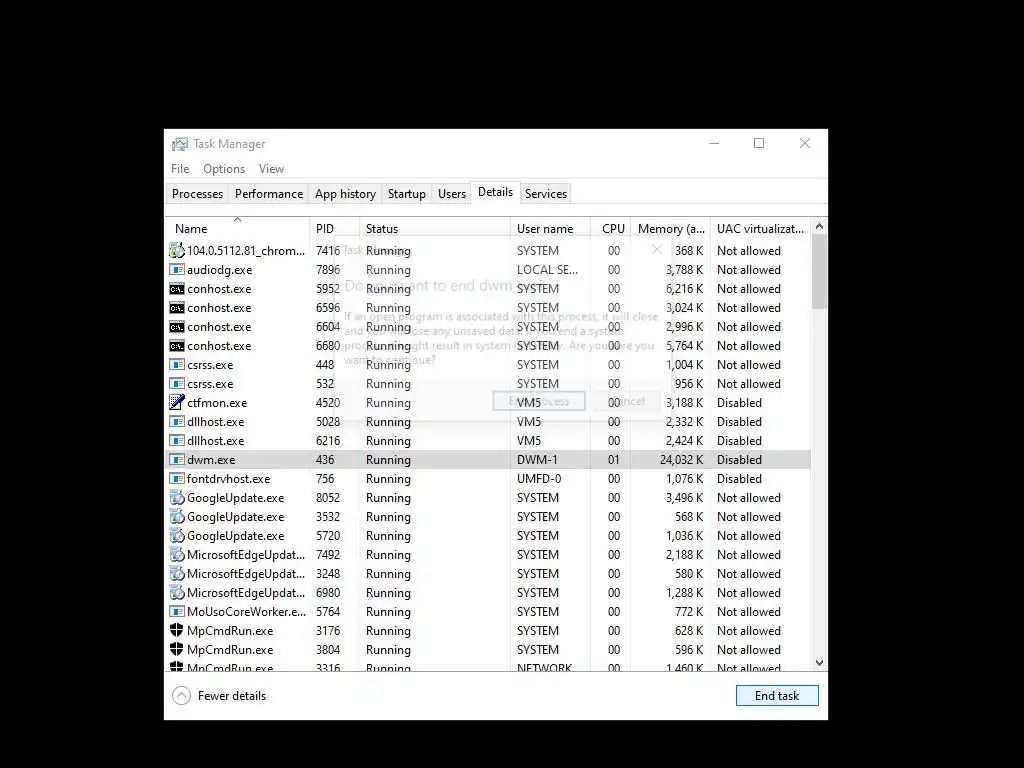Click icon of MicrosoftEdgeUpdate PID 6980
Screen dimensions: 1024x768
176,592
